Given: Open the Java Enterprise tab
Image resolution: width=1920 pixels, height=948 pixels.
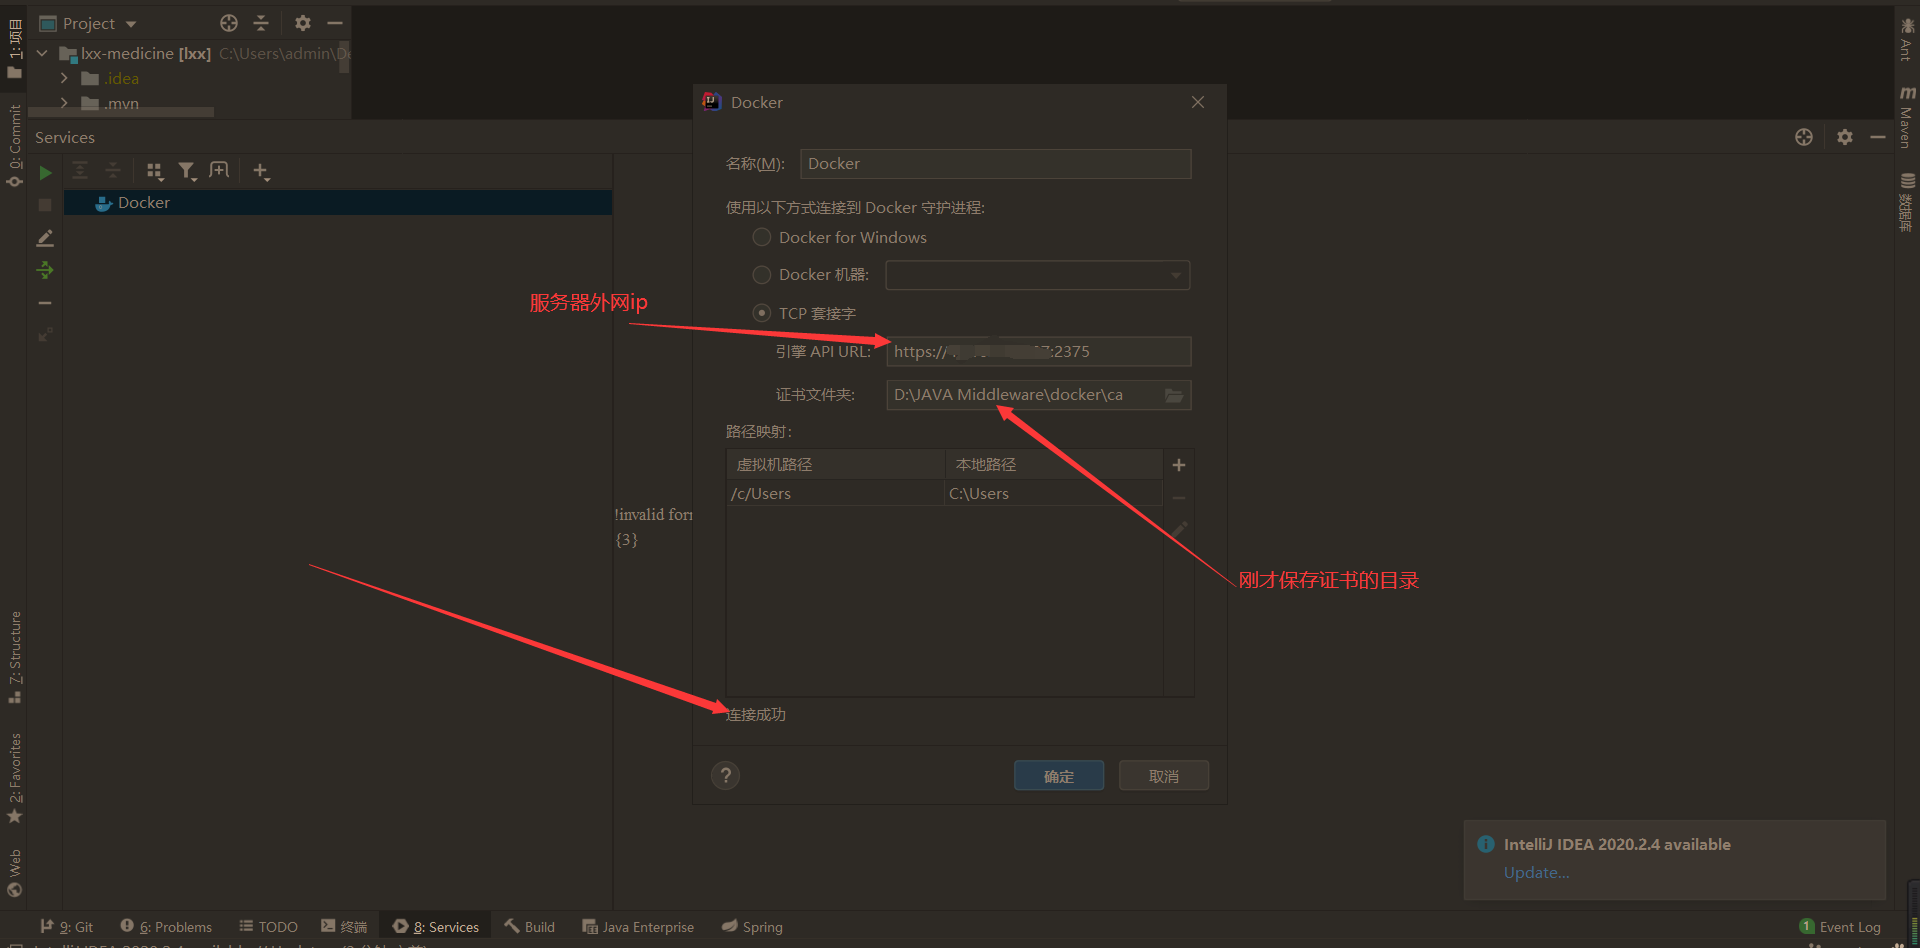Looking at the screenshot, I should [638, 927].
